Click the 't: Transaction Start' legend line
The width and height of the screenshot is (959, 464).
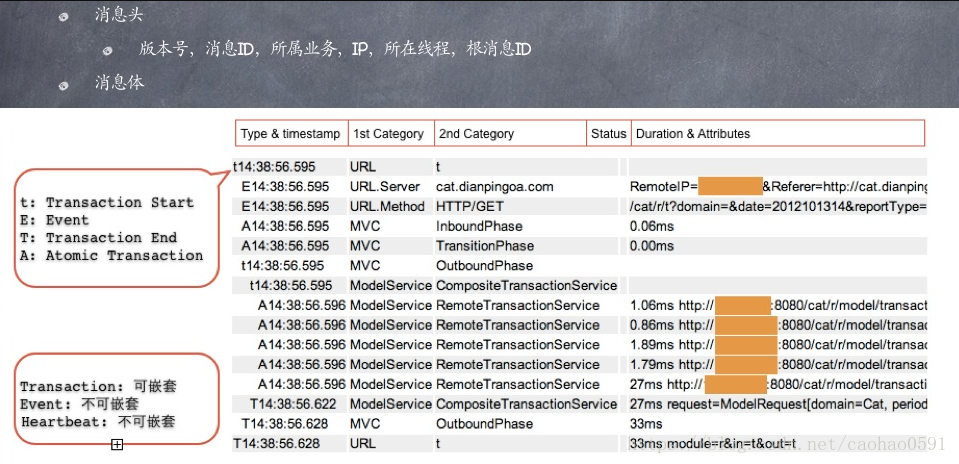[107, 202]
